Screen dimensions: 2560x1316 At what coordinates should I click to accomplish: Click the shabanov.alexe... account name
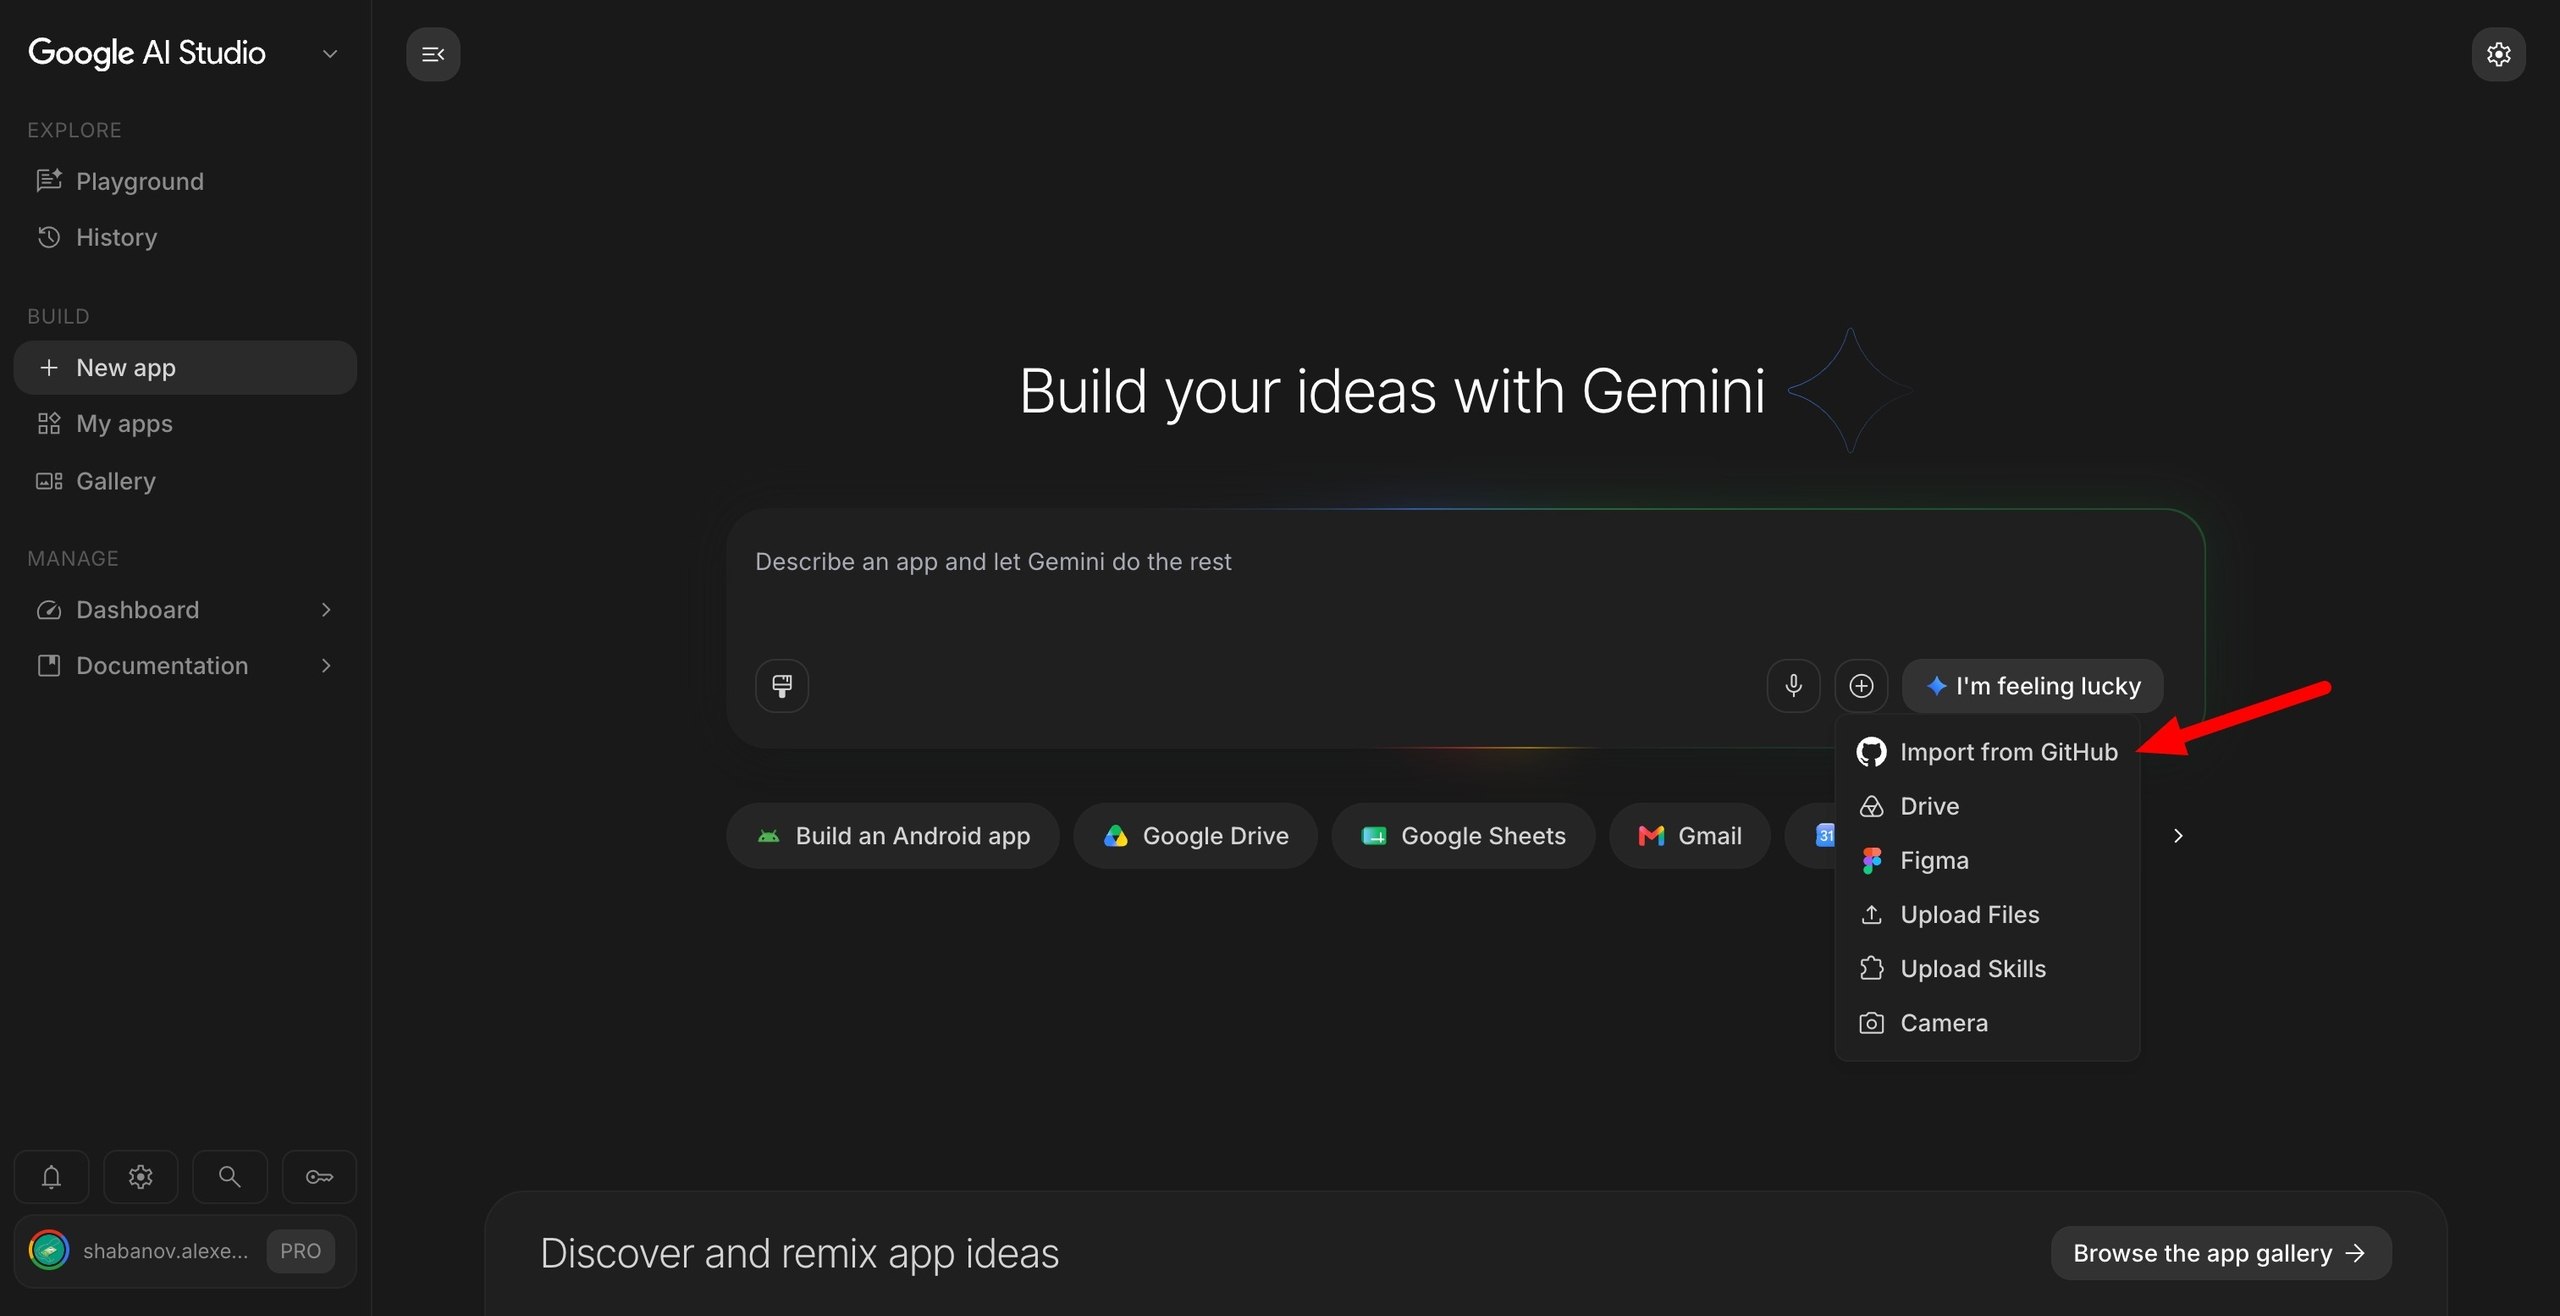tap(165, 1251)
